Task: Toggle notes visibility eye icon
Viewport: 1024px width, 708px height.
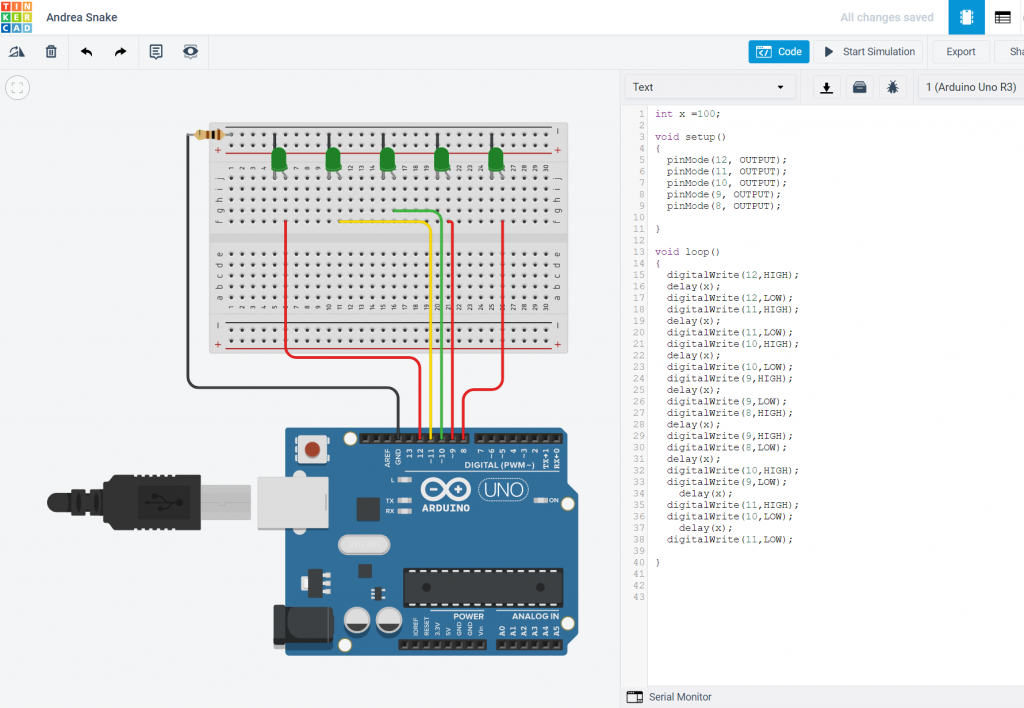Action: (190, 52)
